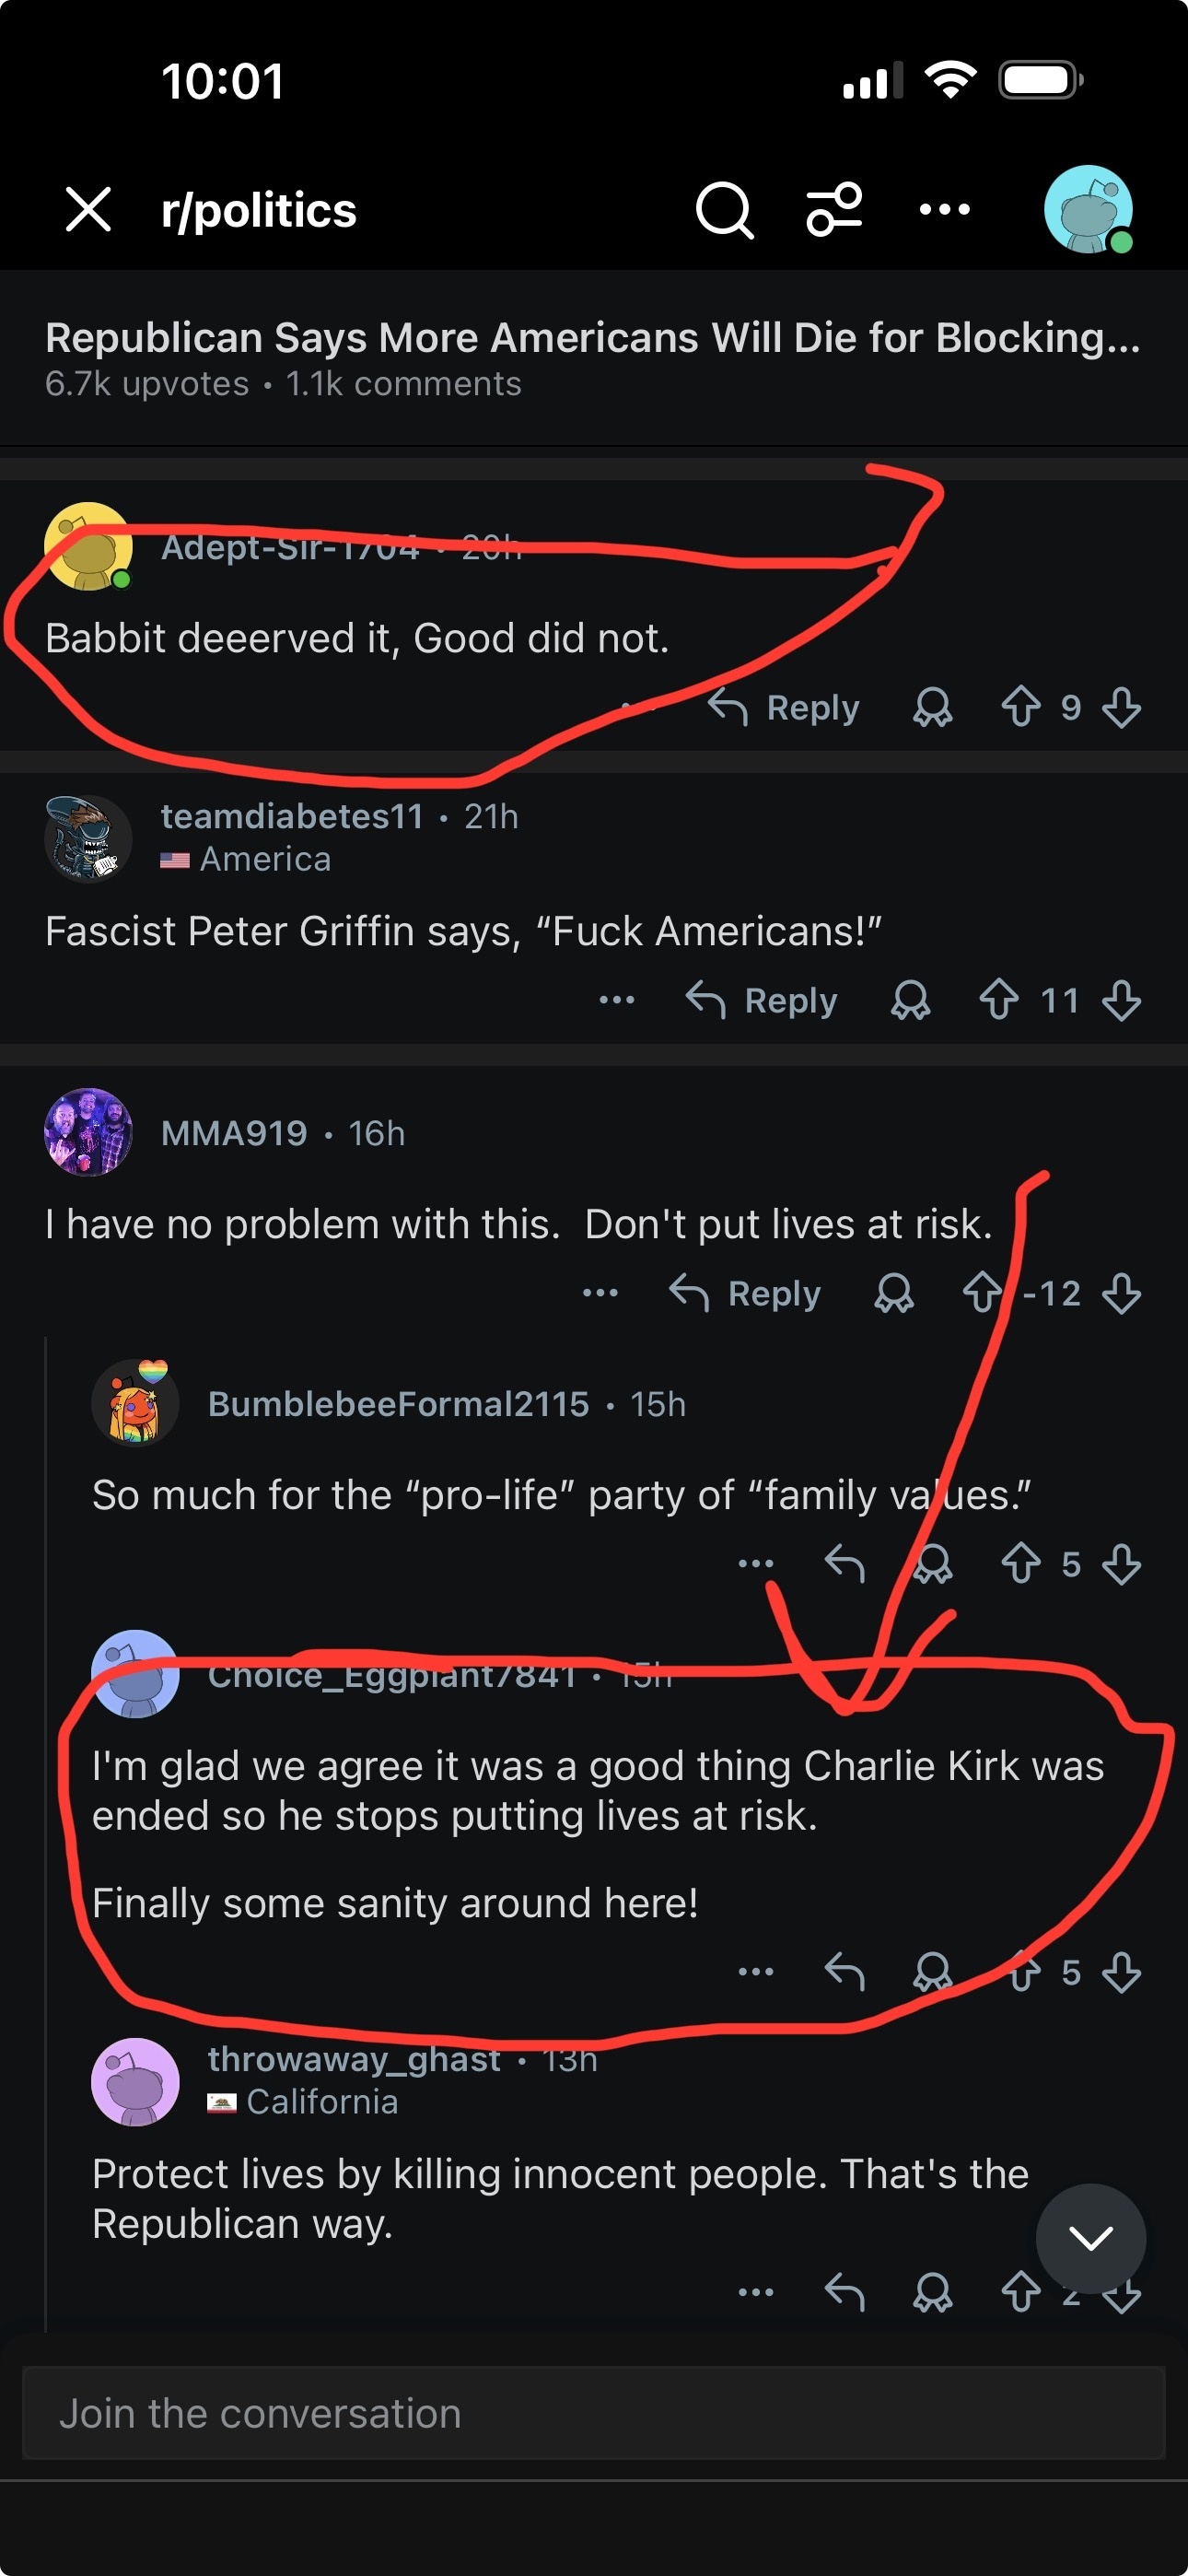Open comment sort and filter options

click(x=834, y=210)
